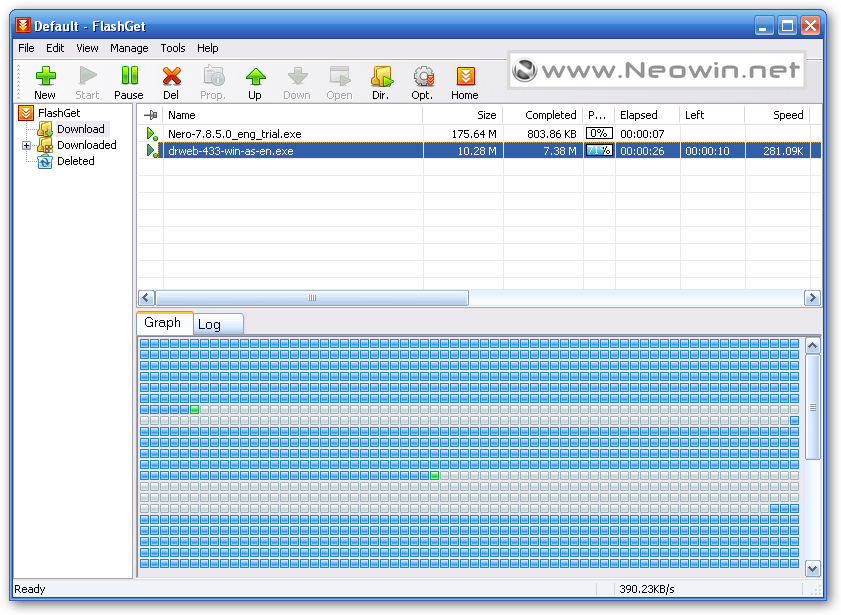Minimize the FlashGet window
This screenshot has height=615, width=841.
764,25
